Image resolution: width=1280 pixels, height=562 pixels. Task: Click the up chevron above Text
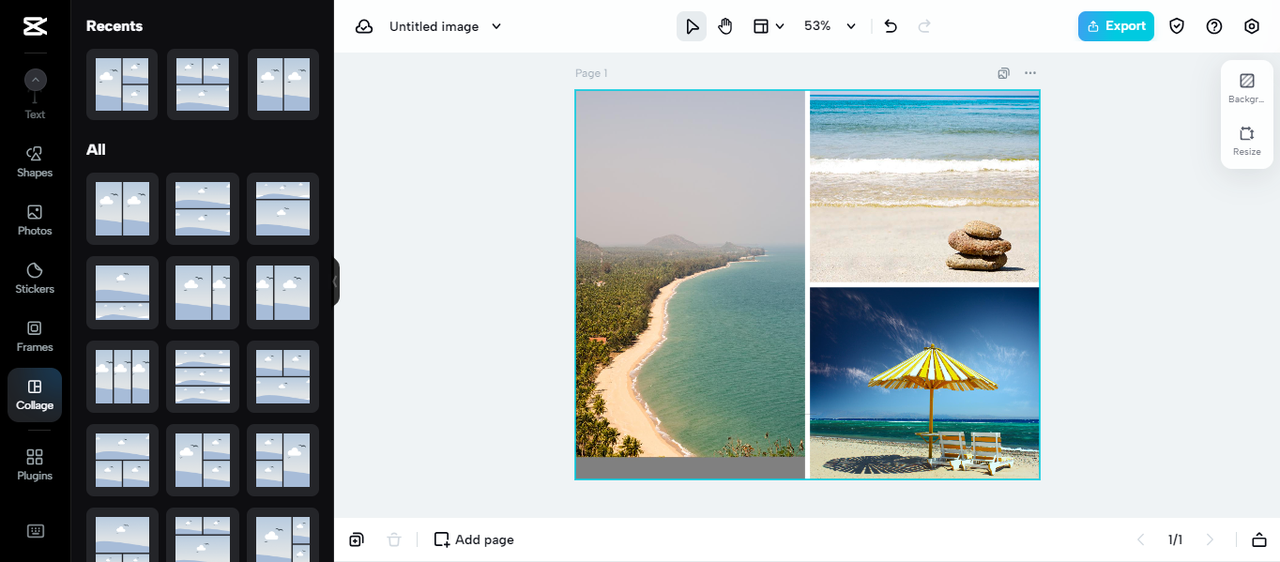click(35, 79)
